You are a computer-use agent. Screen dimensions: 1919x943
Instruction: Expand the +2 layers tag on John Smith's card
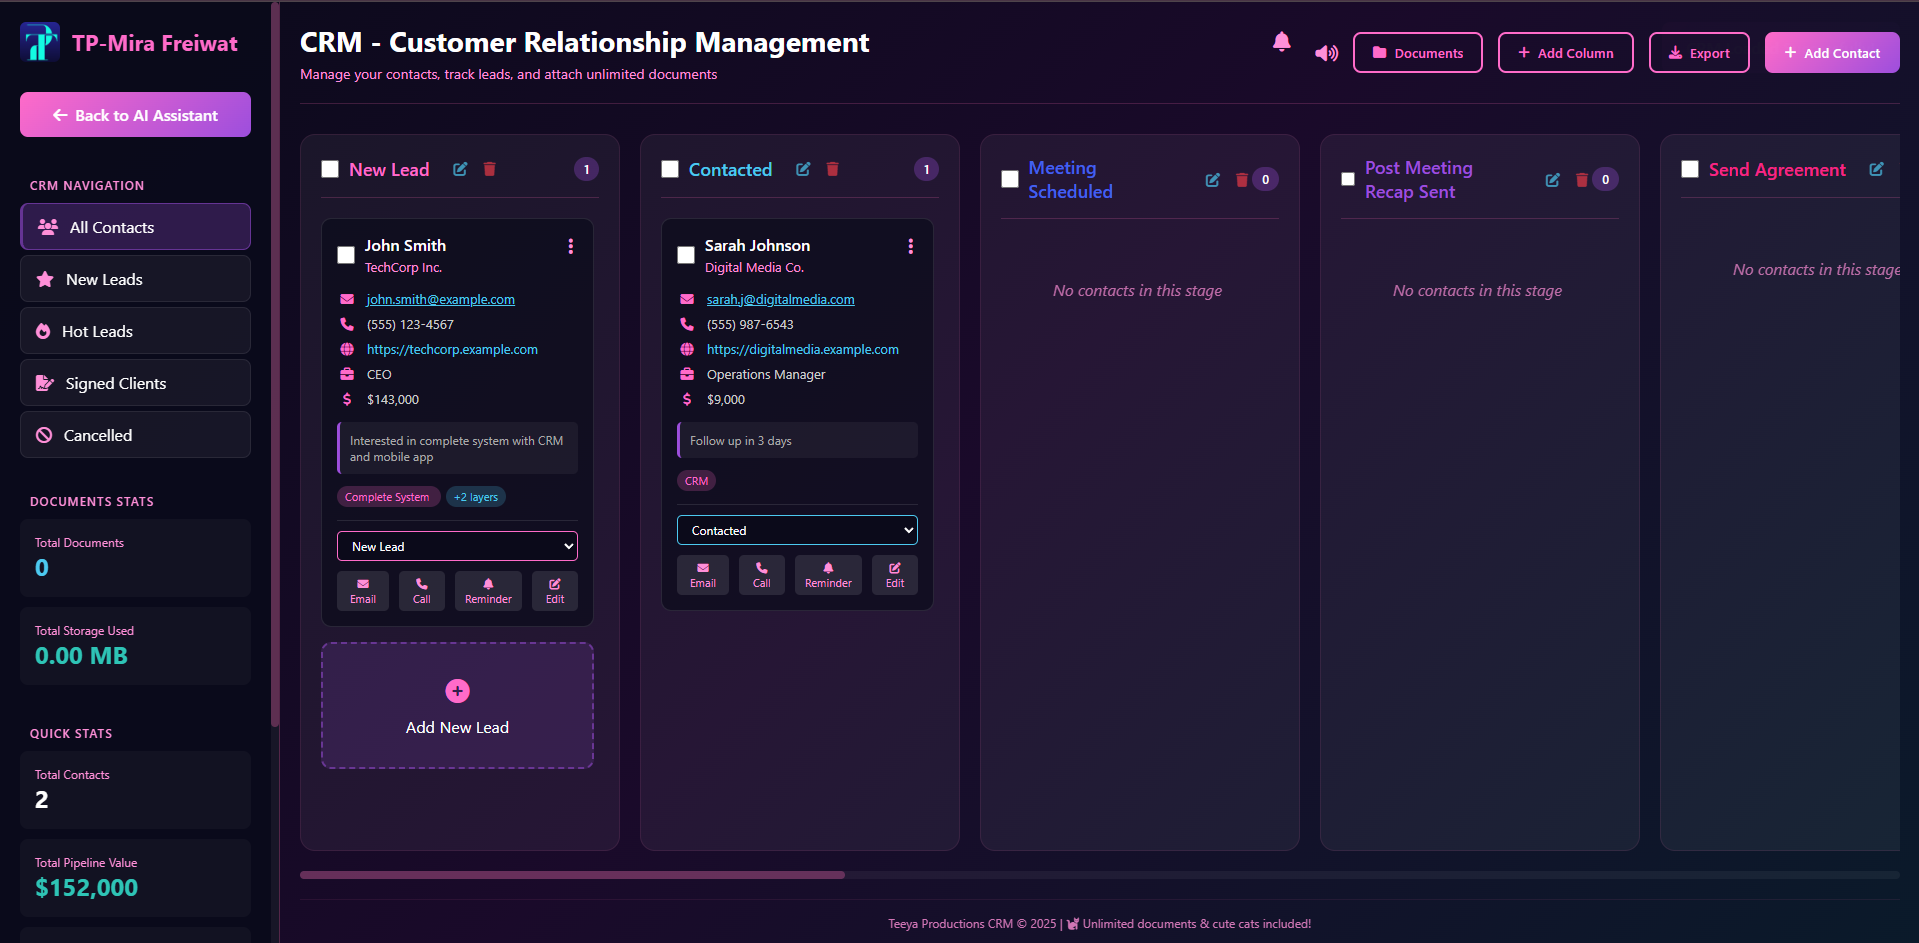coord(475,496)
